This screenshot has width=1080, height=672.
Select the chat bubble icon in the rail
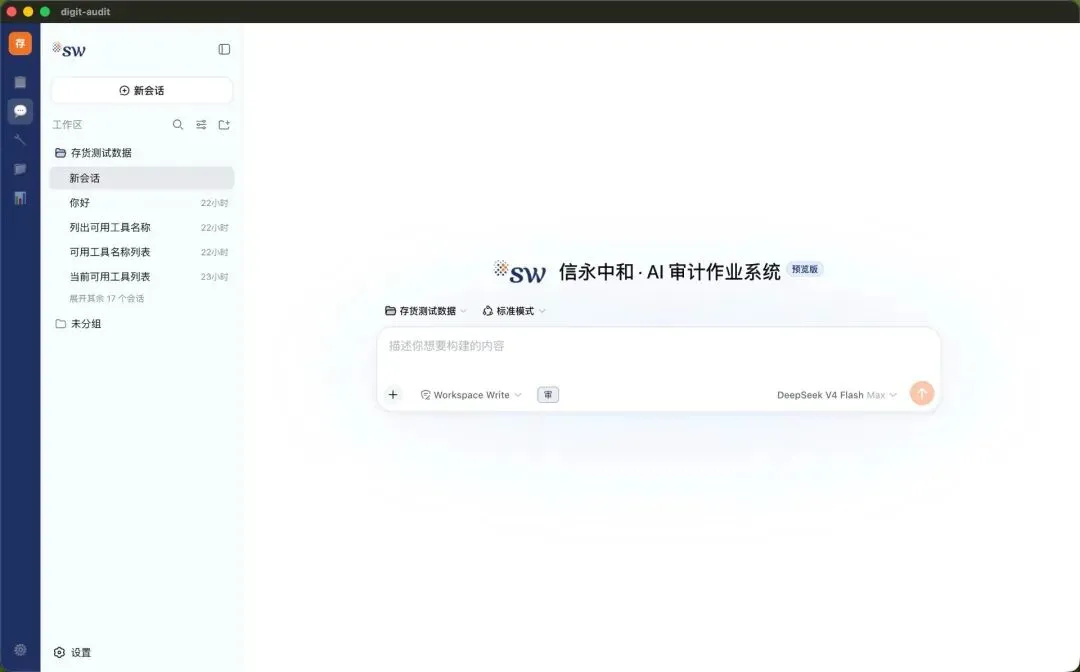coord(20,111)
